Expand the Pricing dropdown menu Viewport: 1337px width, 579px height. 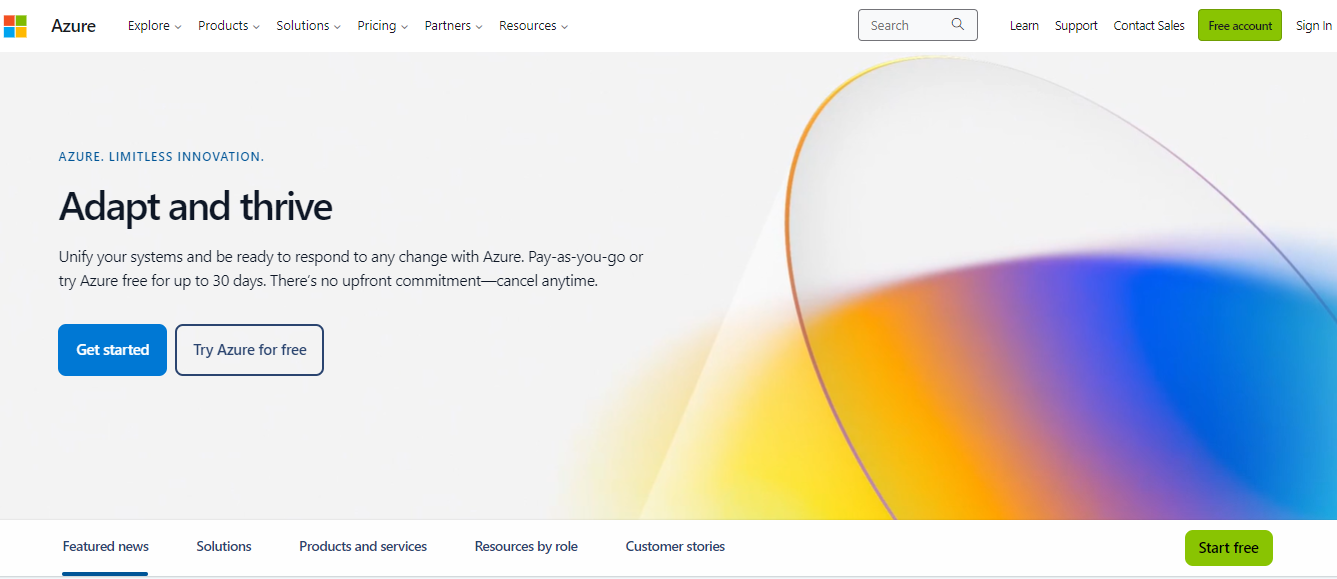pos(383,26)
